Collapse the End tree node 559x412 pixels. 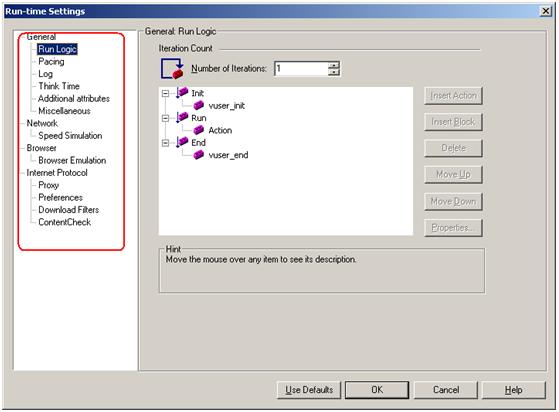coord(165,143)
